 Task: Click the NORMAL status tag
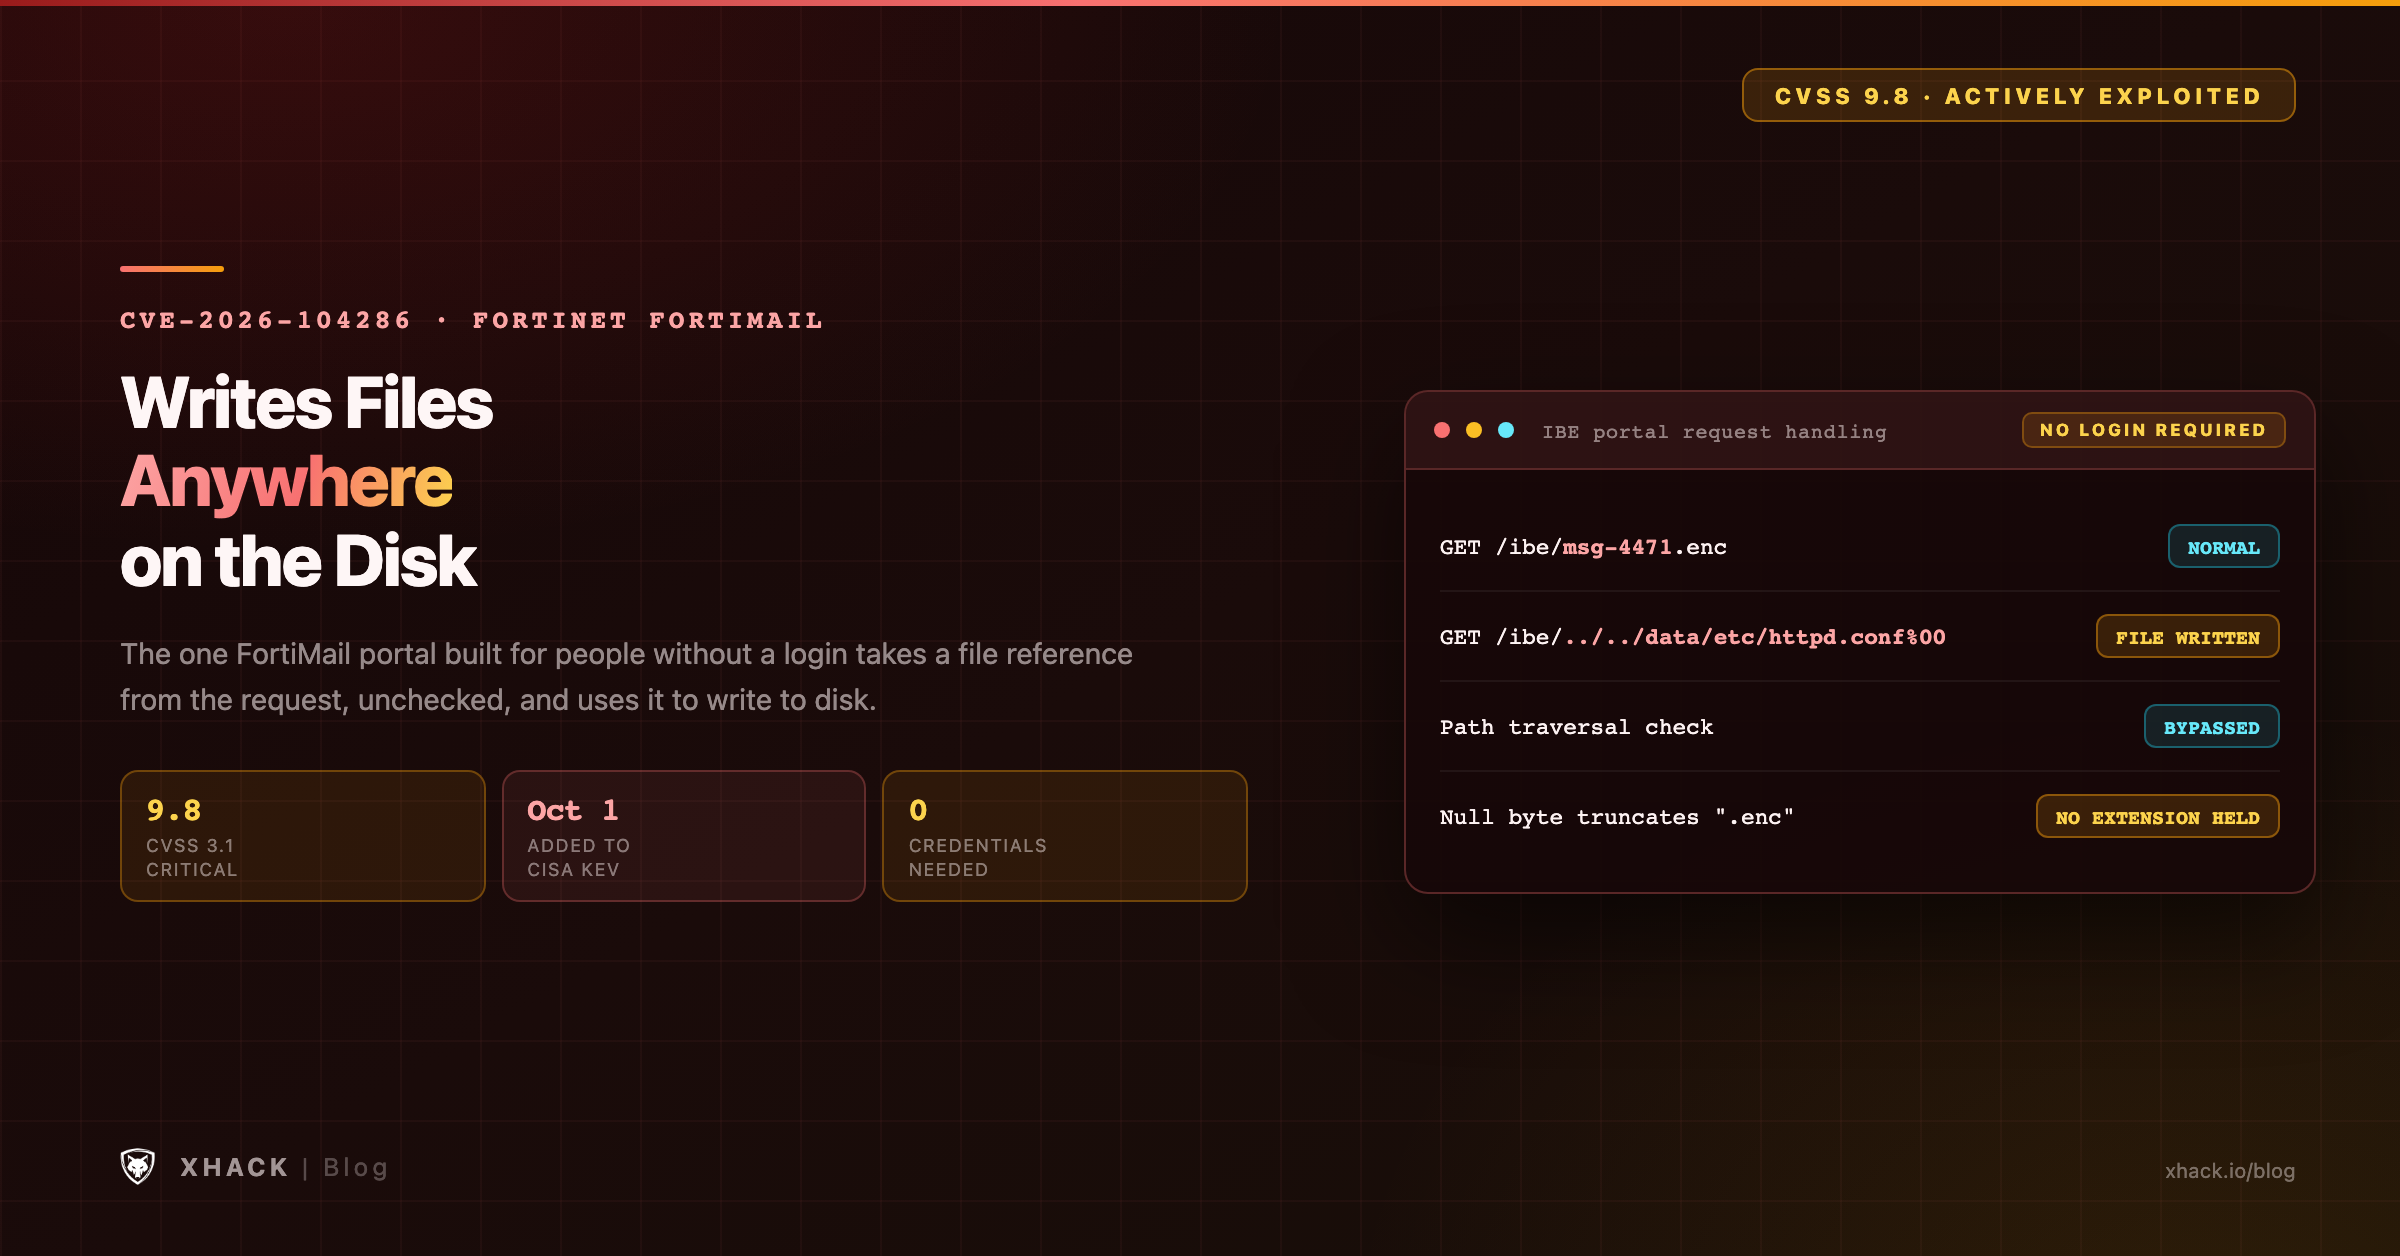click(2223, 547)
